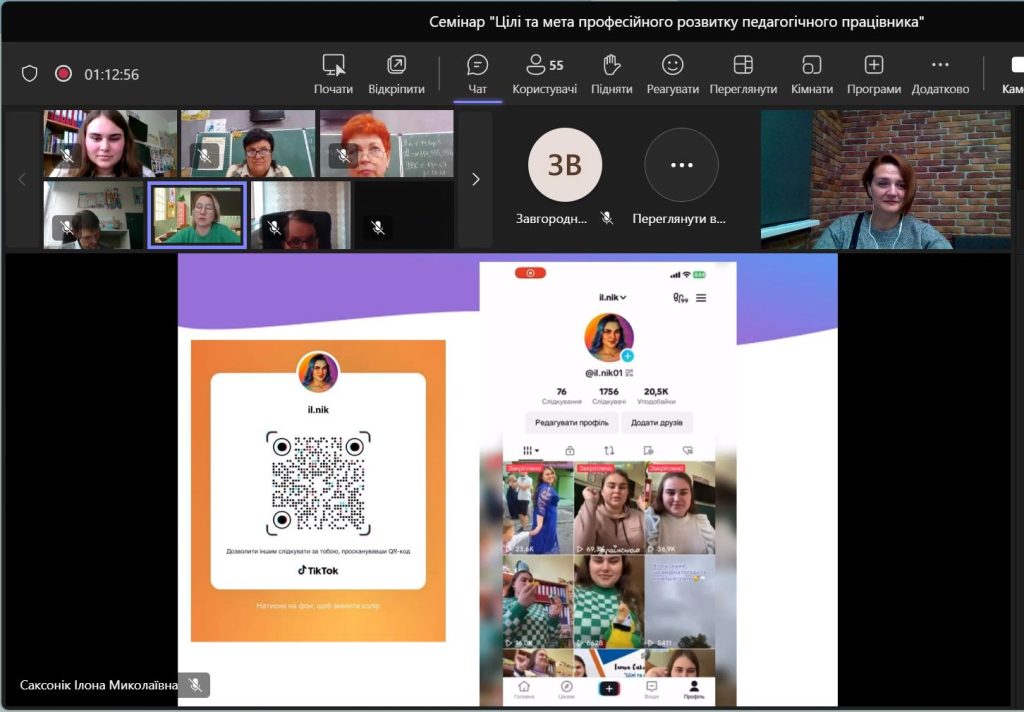Select video of young woman by bookshelf
Viewport: 1024px width, 712px height.
point(110,143)
